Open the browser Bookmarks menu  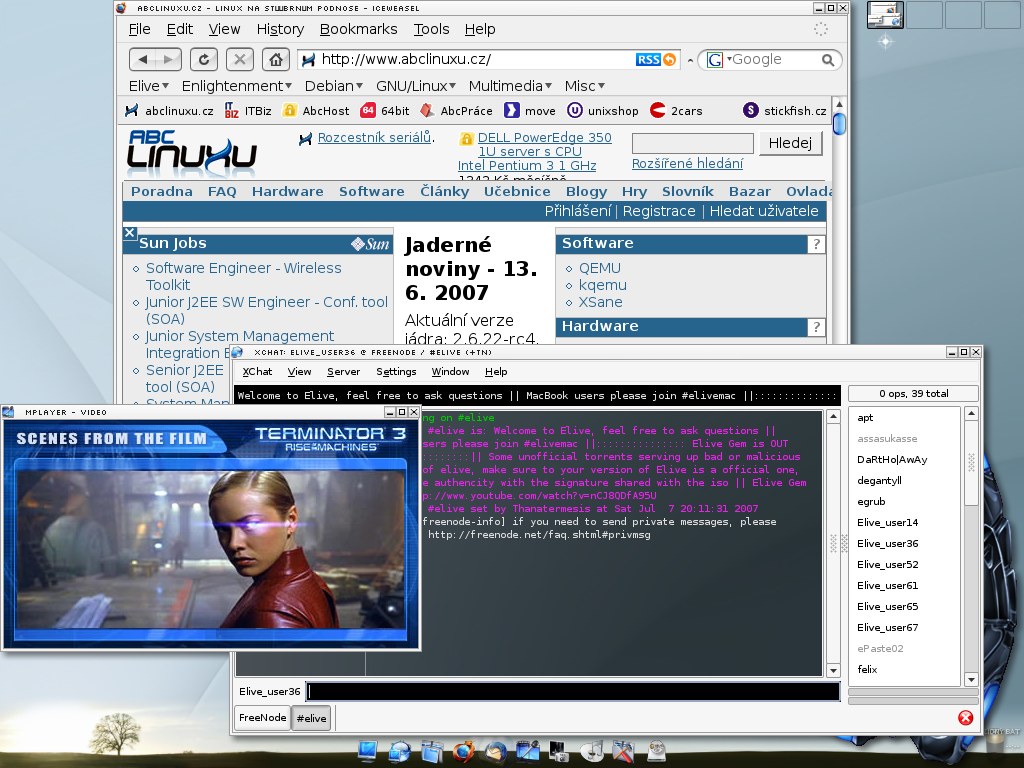[359, 29]
